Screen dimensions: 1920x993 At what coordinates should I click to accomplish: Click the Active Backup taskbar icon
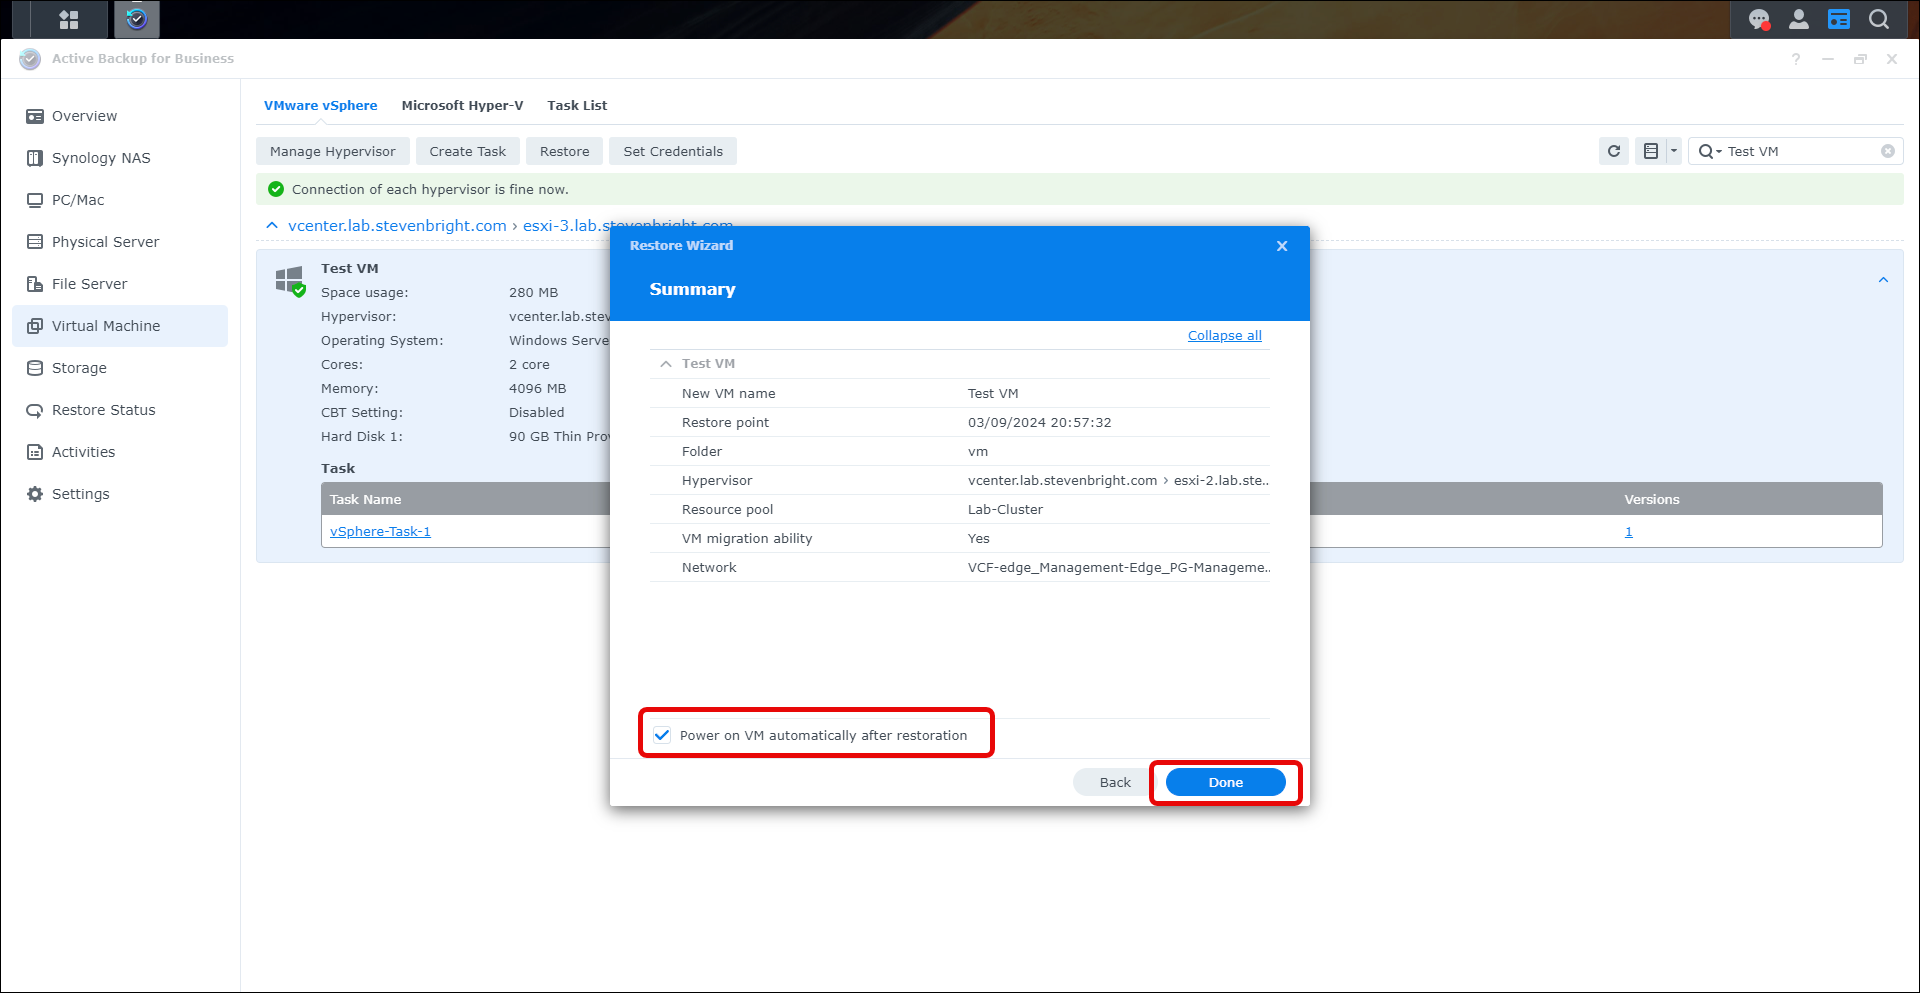pos(137,19)
